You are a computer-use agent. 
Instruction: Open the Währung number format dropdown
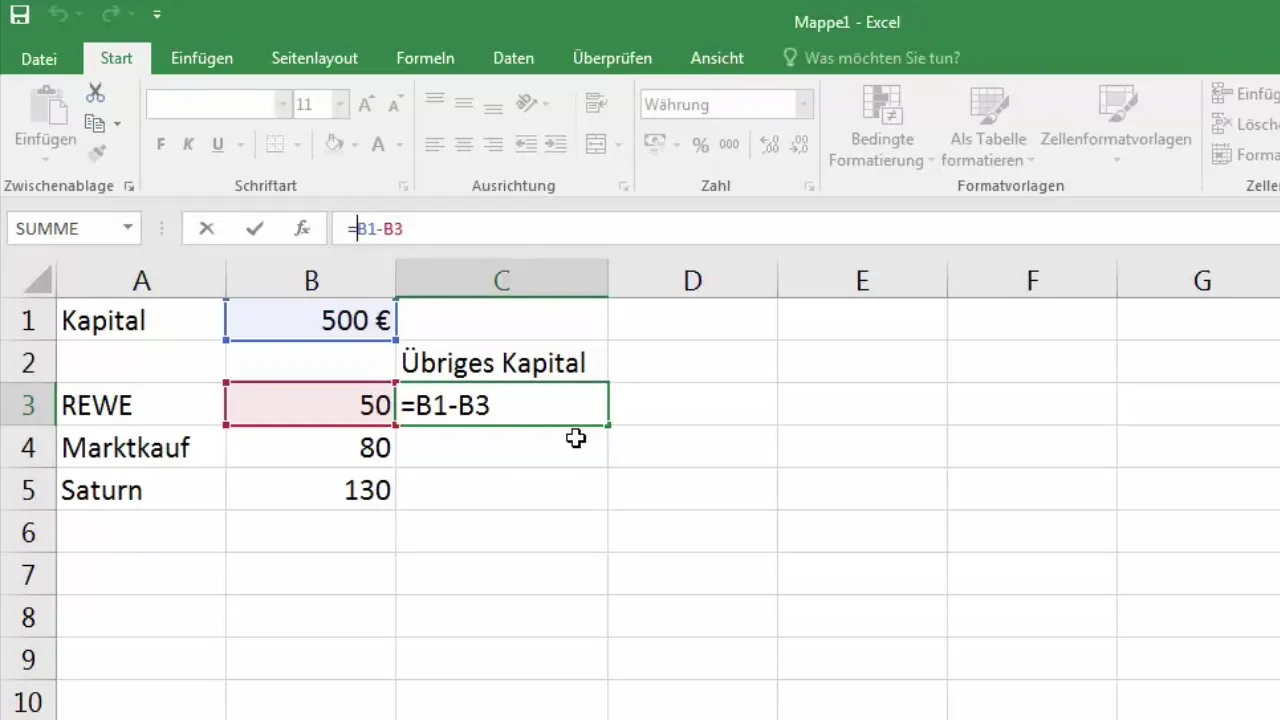click(803, 104)
